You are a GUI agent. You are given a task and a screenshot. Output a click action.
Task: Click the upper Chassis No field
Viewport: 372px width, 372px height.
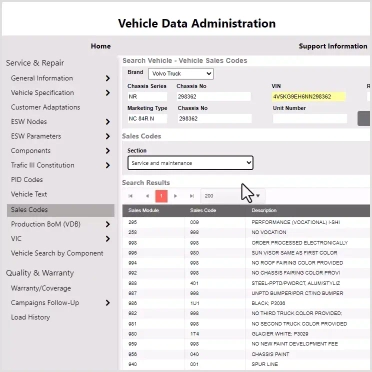point(214,97)
